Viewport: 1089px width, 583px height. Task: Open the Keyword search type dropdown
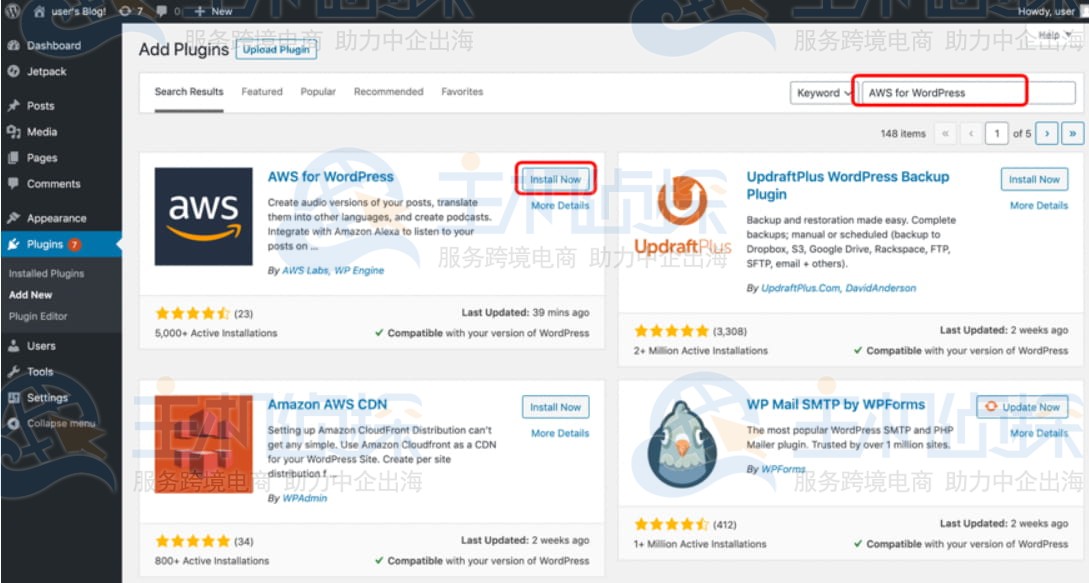(x=824, y=93)
